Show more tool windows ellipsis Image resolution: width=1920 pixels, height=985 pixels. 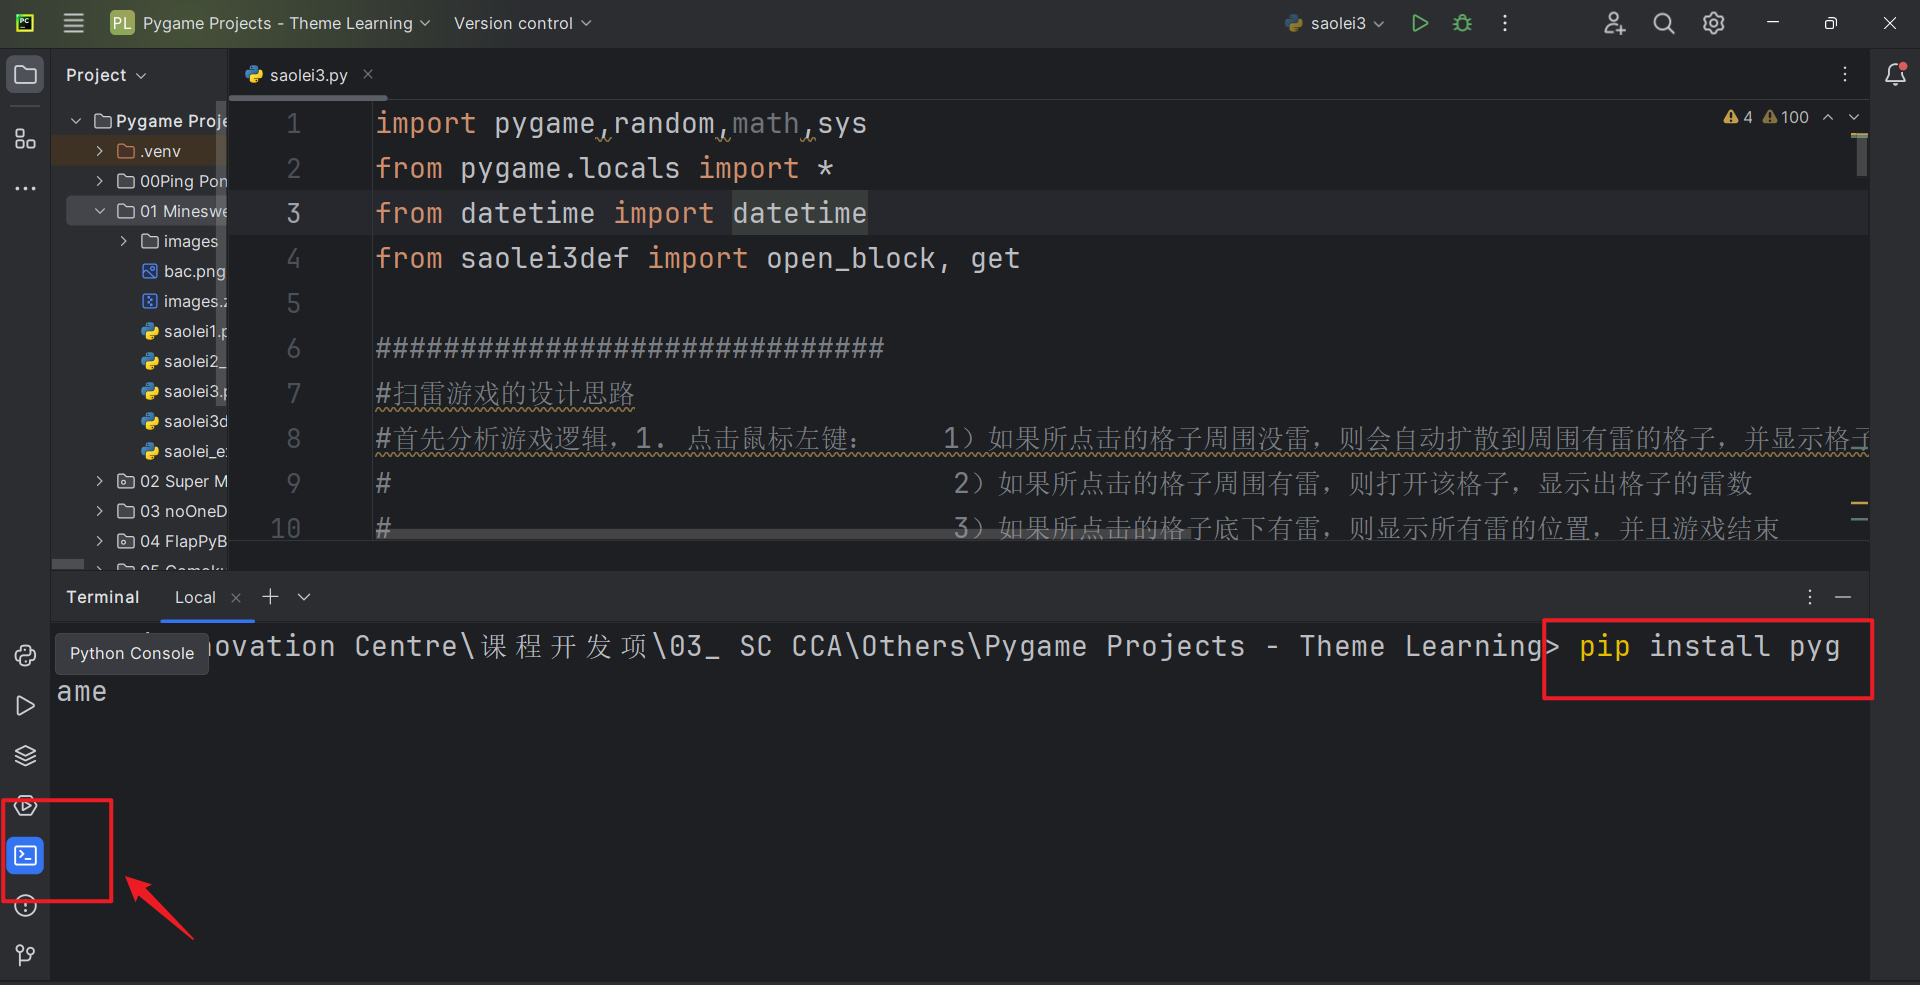25,188
